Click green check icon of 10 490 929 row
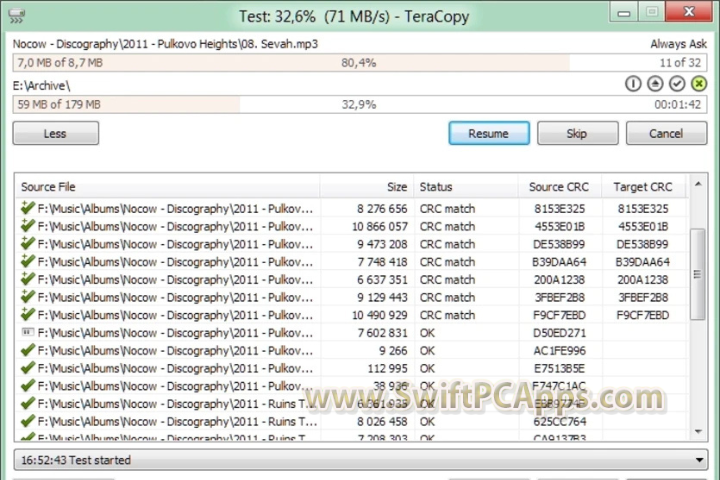The height and width of the screenshot is (480, 720). (28, 315)
